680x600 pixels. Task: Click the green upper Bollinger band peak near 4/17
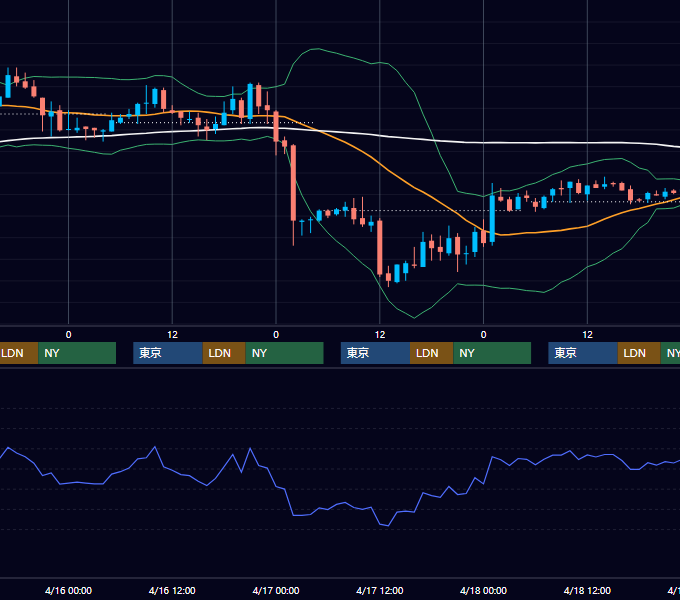(318, 49)
